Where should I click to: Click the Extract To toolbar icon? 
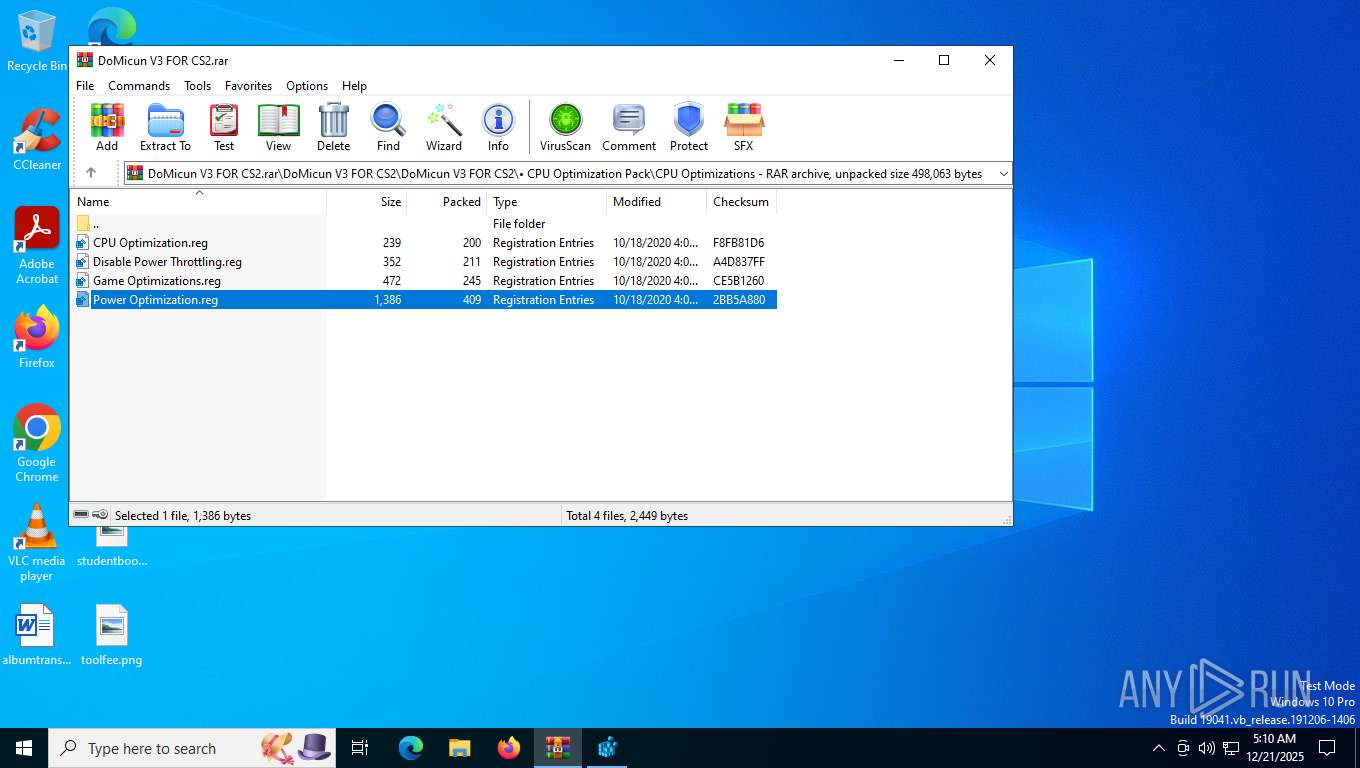click(x=165, y=127)
